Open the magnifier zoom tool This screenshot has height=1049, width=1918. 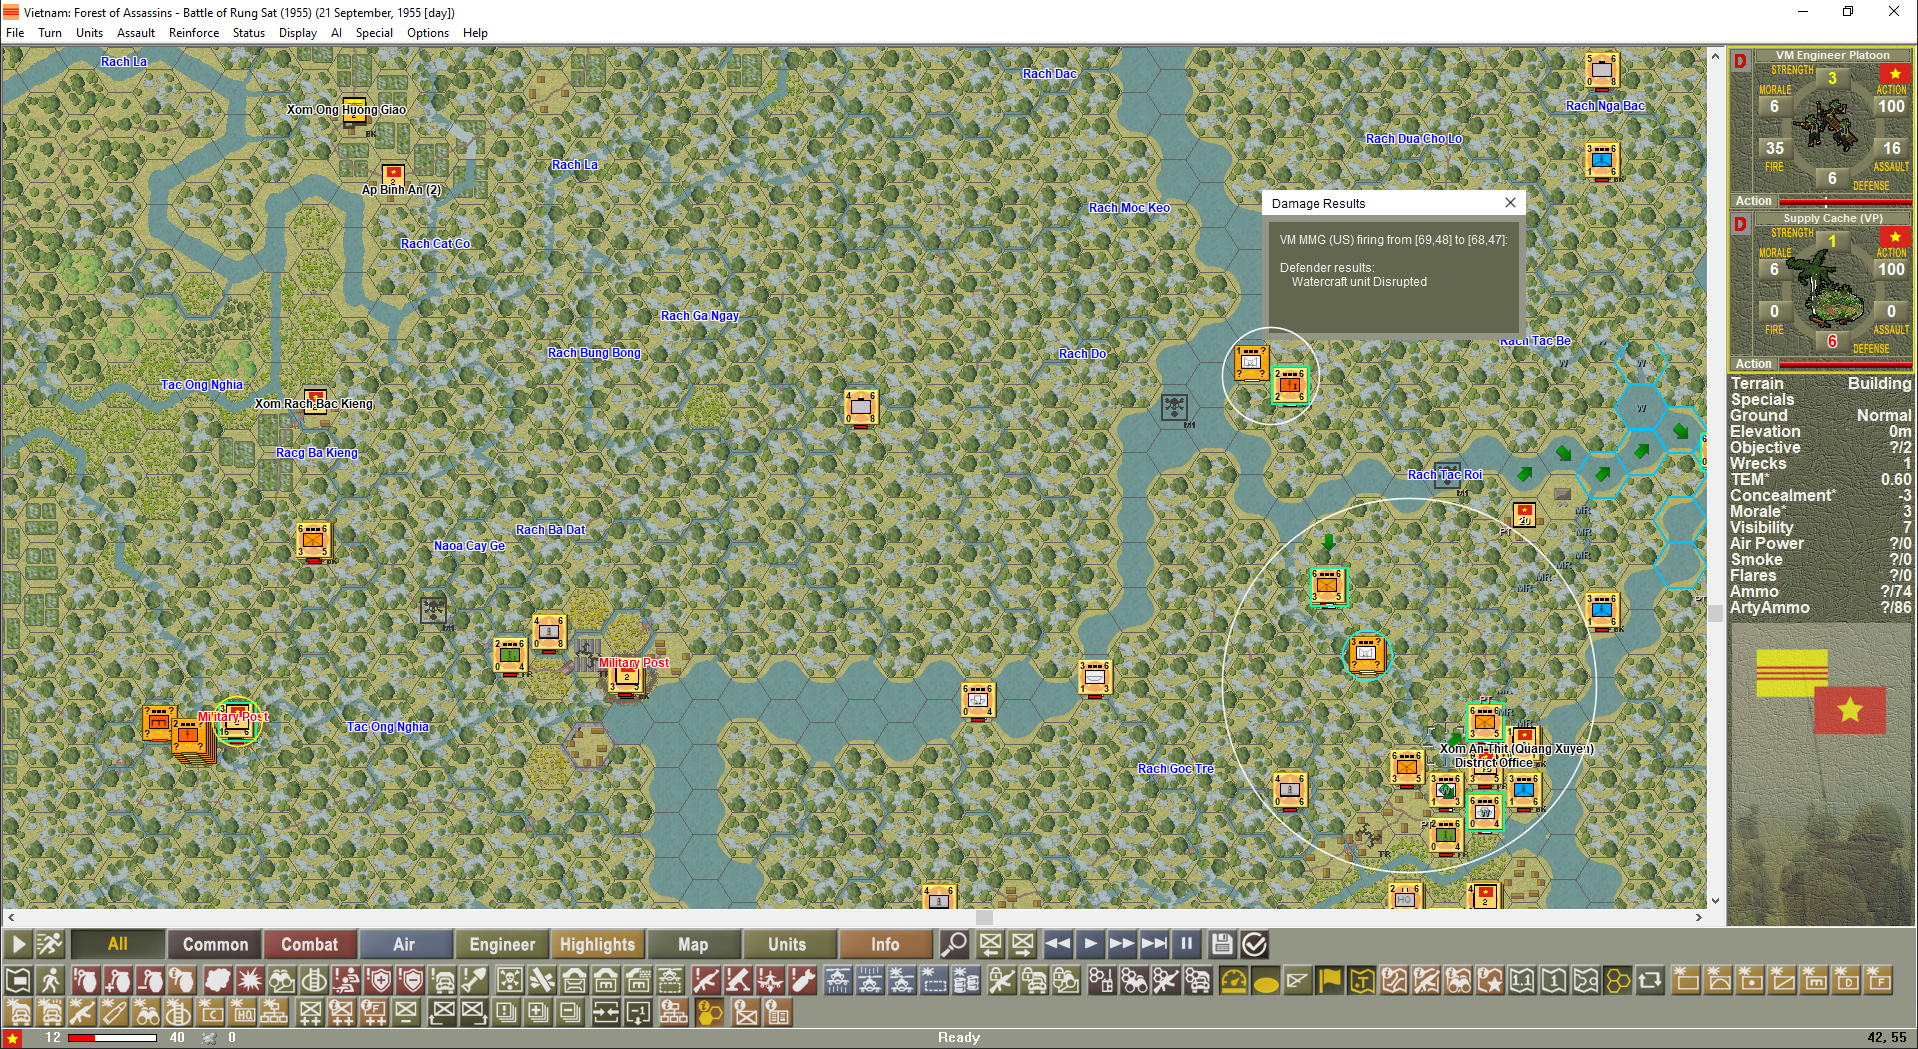tap(954, 944)
